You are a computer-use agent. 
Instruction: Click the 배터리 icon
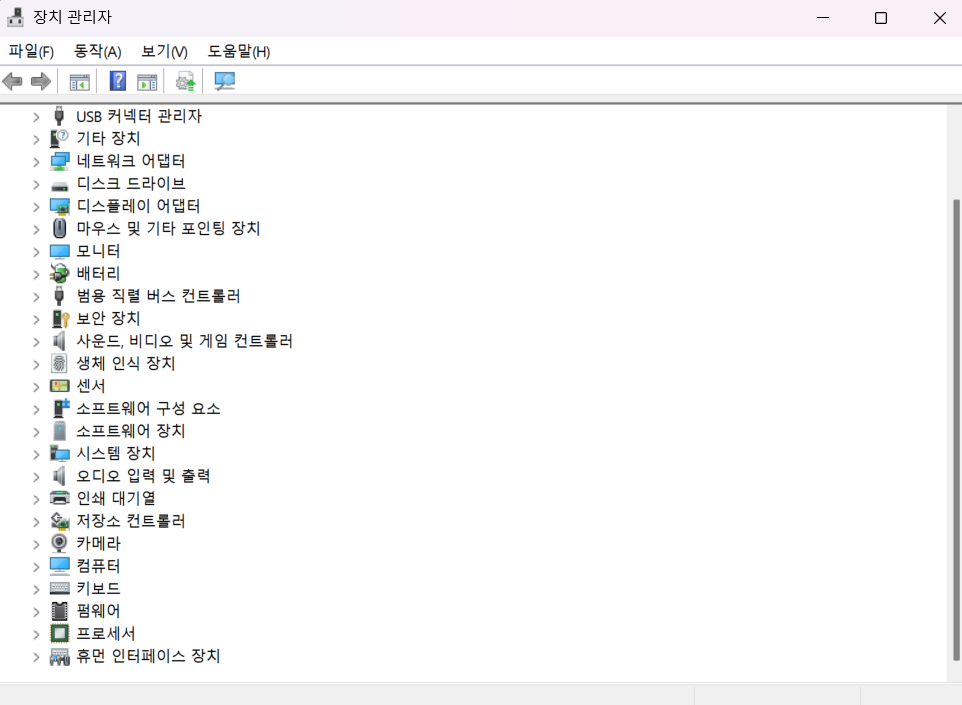point(60,273)
